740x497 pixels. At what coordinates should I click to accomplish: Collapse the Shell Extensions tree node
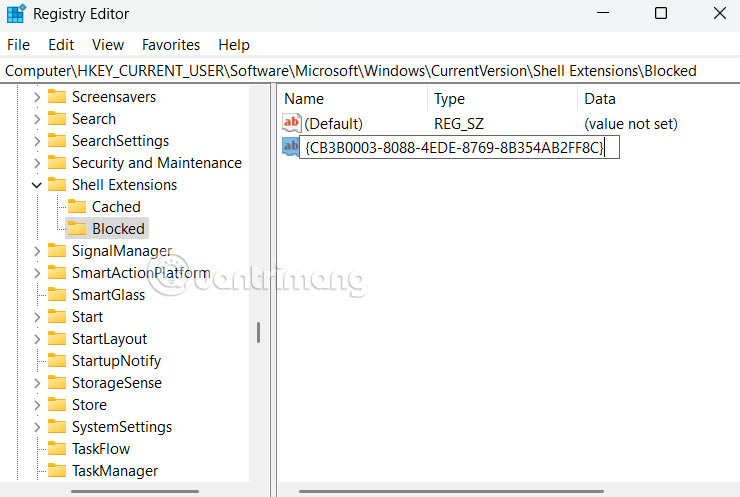37,185
